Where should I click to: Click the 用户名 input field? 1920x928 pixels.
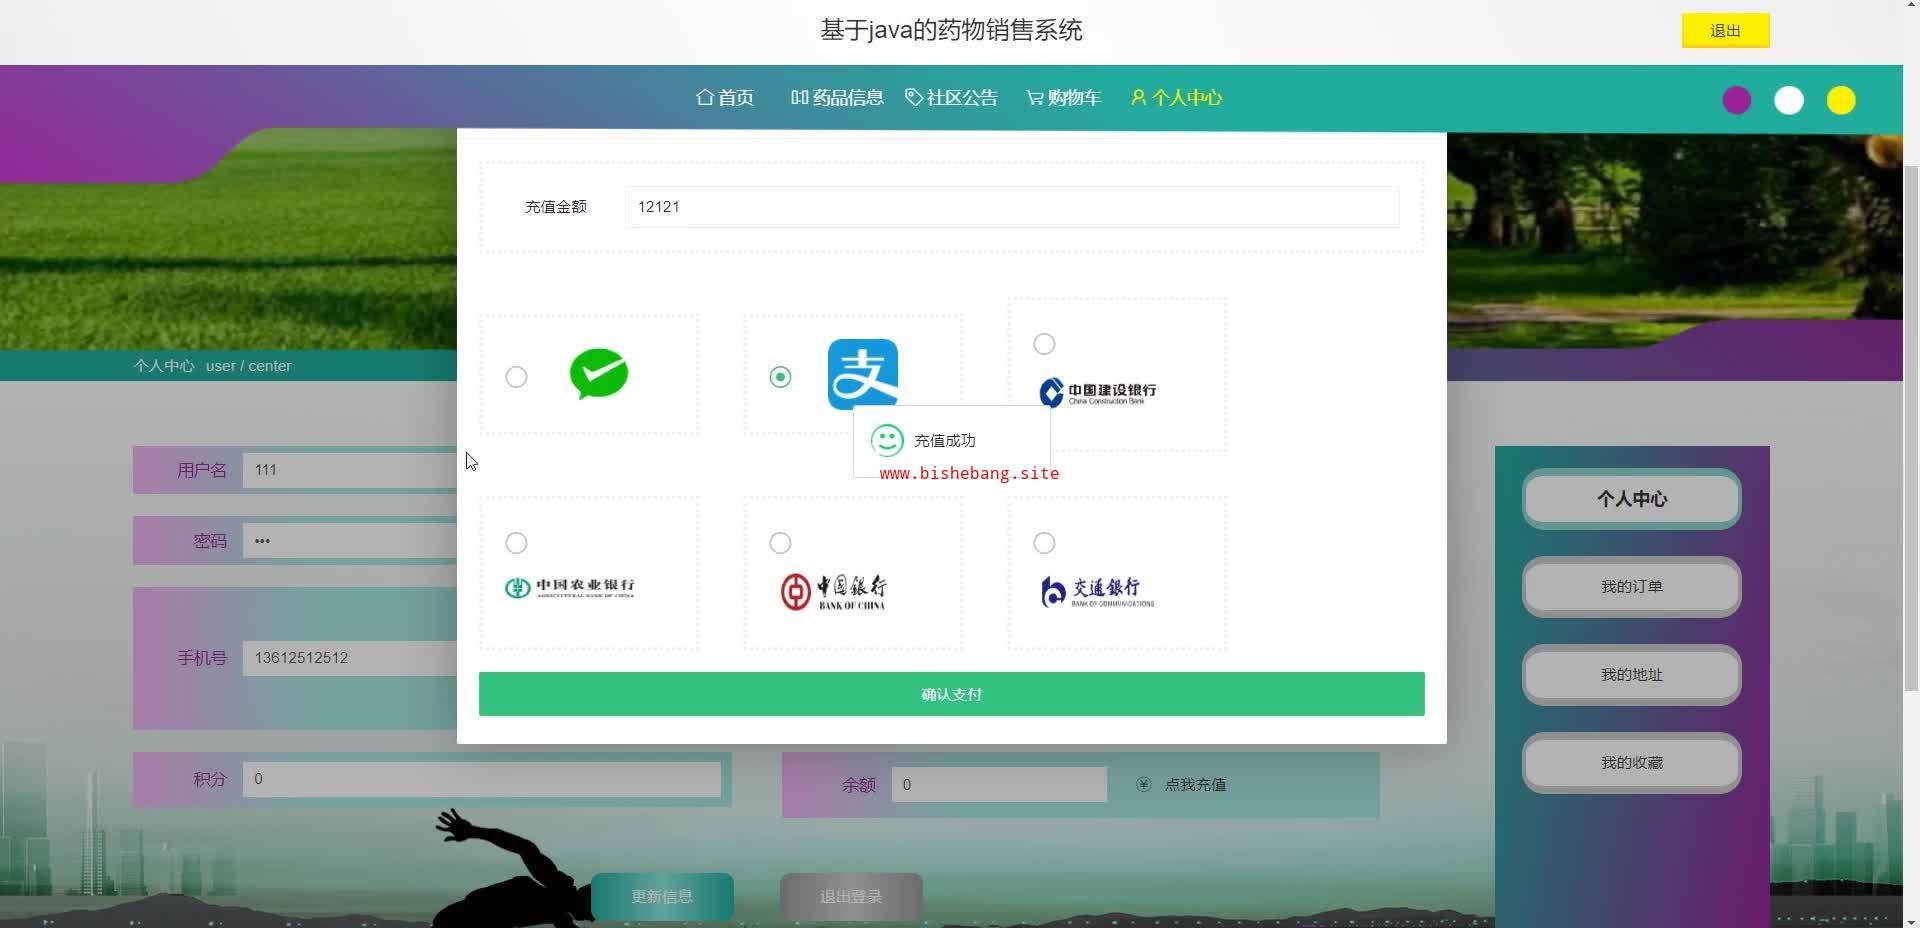click(x=350, y=470)
